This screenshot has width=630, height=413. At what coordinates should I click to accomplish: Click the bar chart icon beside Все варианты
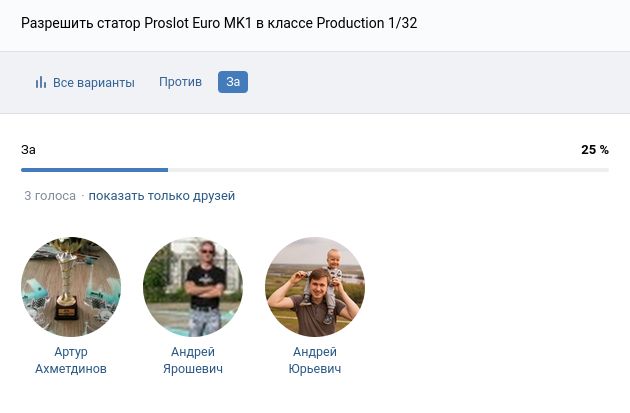coord(41,82)
